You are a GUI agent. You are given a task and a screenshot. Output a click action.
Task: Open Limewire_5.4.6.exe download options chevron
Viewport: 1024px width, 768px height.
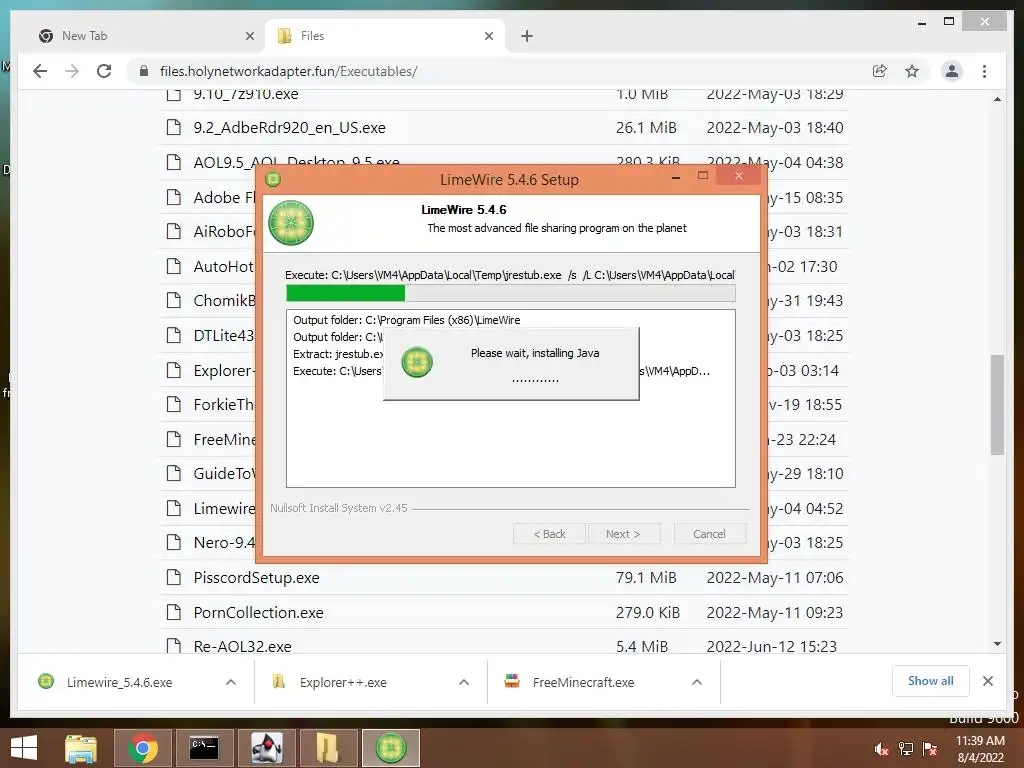pos(231,682)
